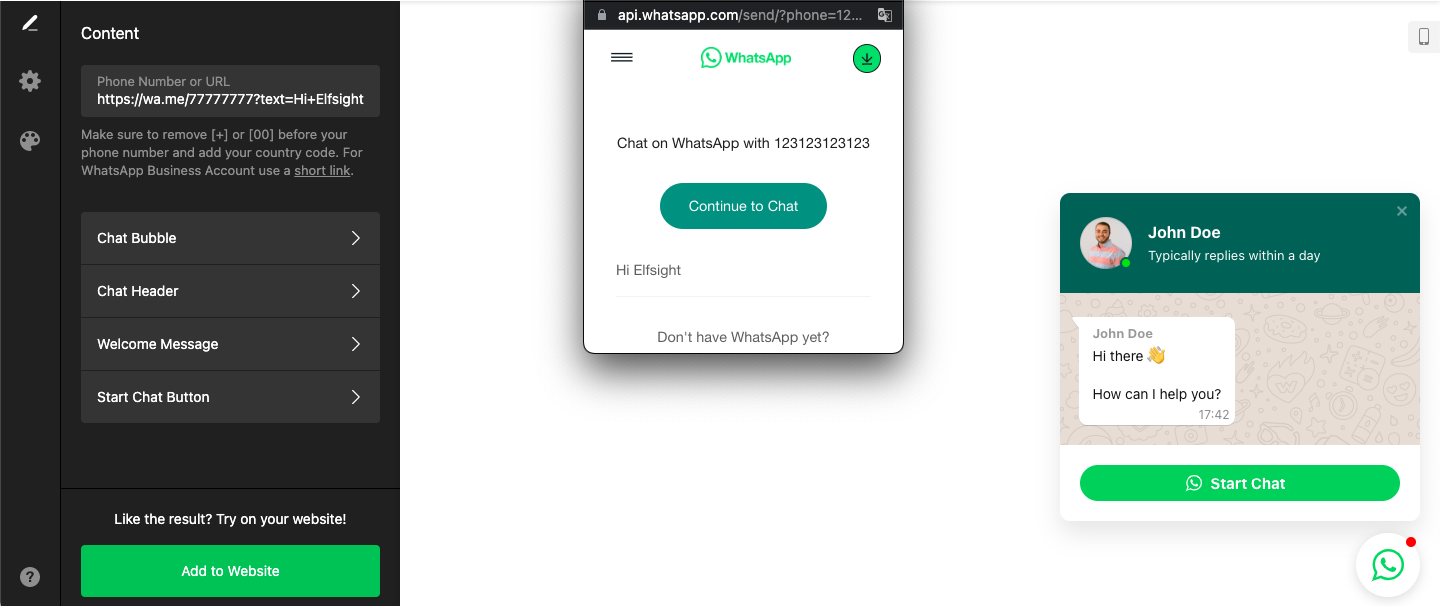Select John Doe's profile photo
1440x606 pixels.
(1106, 243)
